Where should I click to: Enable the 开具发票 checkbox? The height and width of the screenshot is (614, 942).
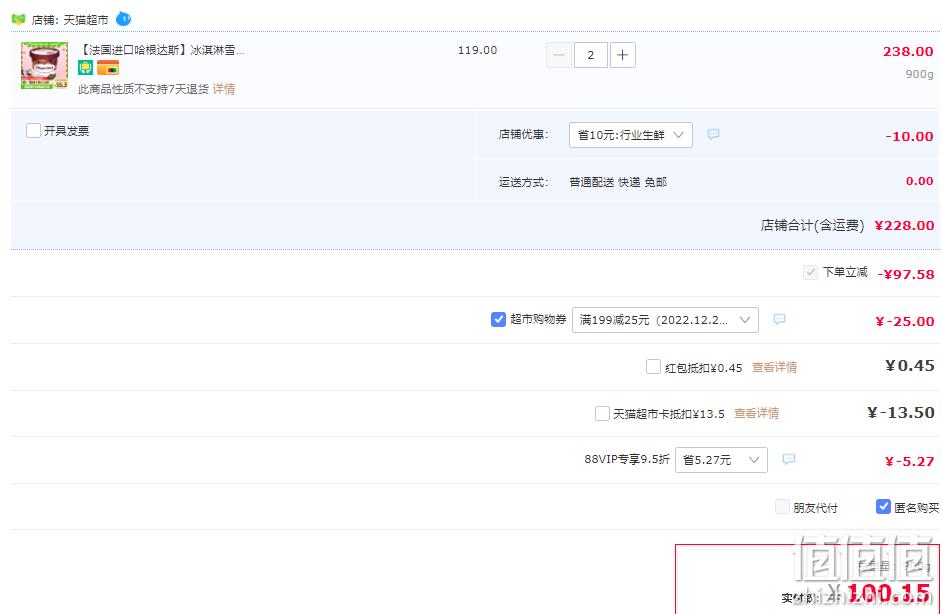(x=34, y=130)
